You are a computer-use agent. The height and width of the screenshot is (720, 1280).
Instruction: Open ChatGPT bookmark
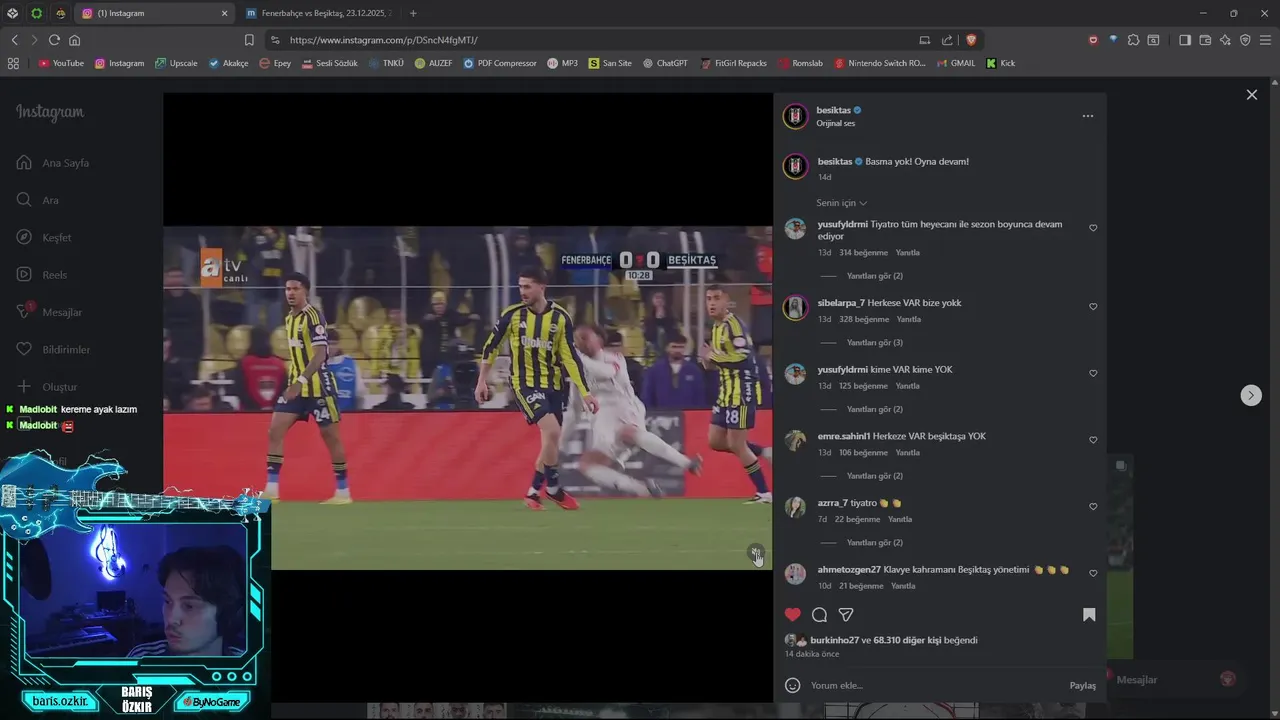coord(665,63)
